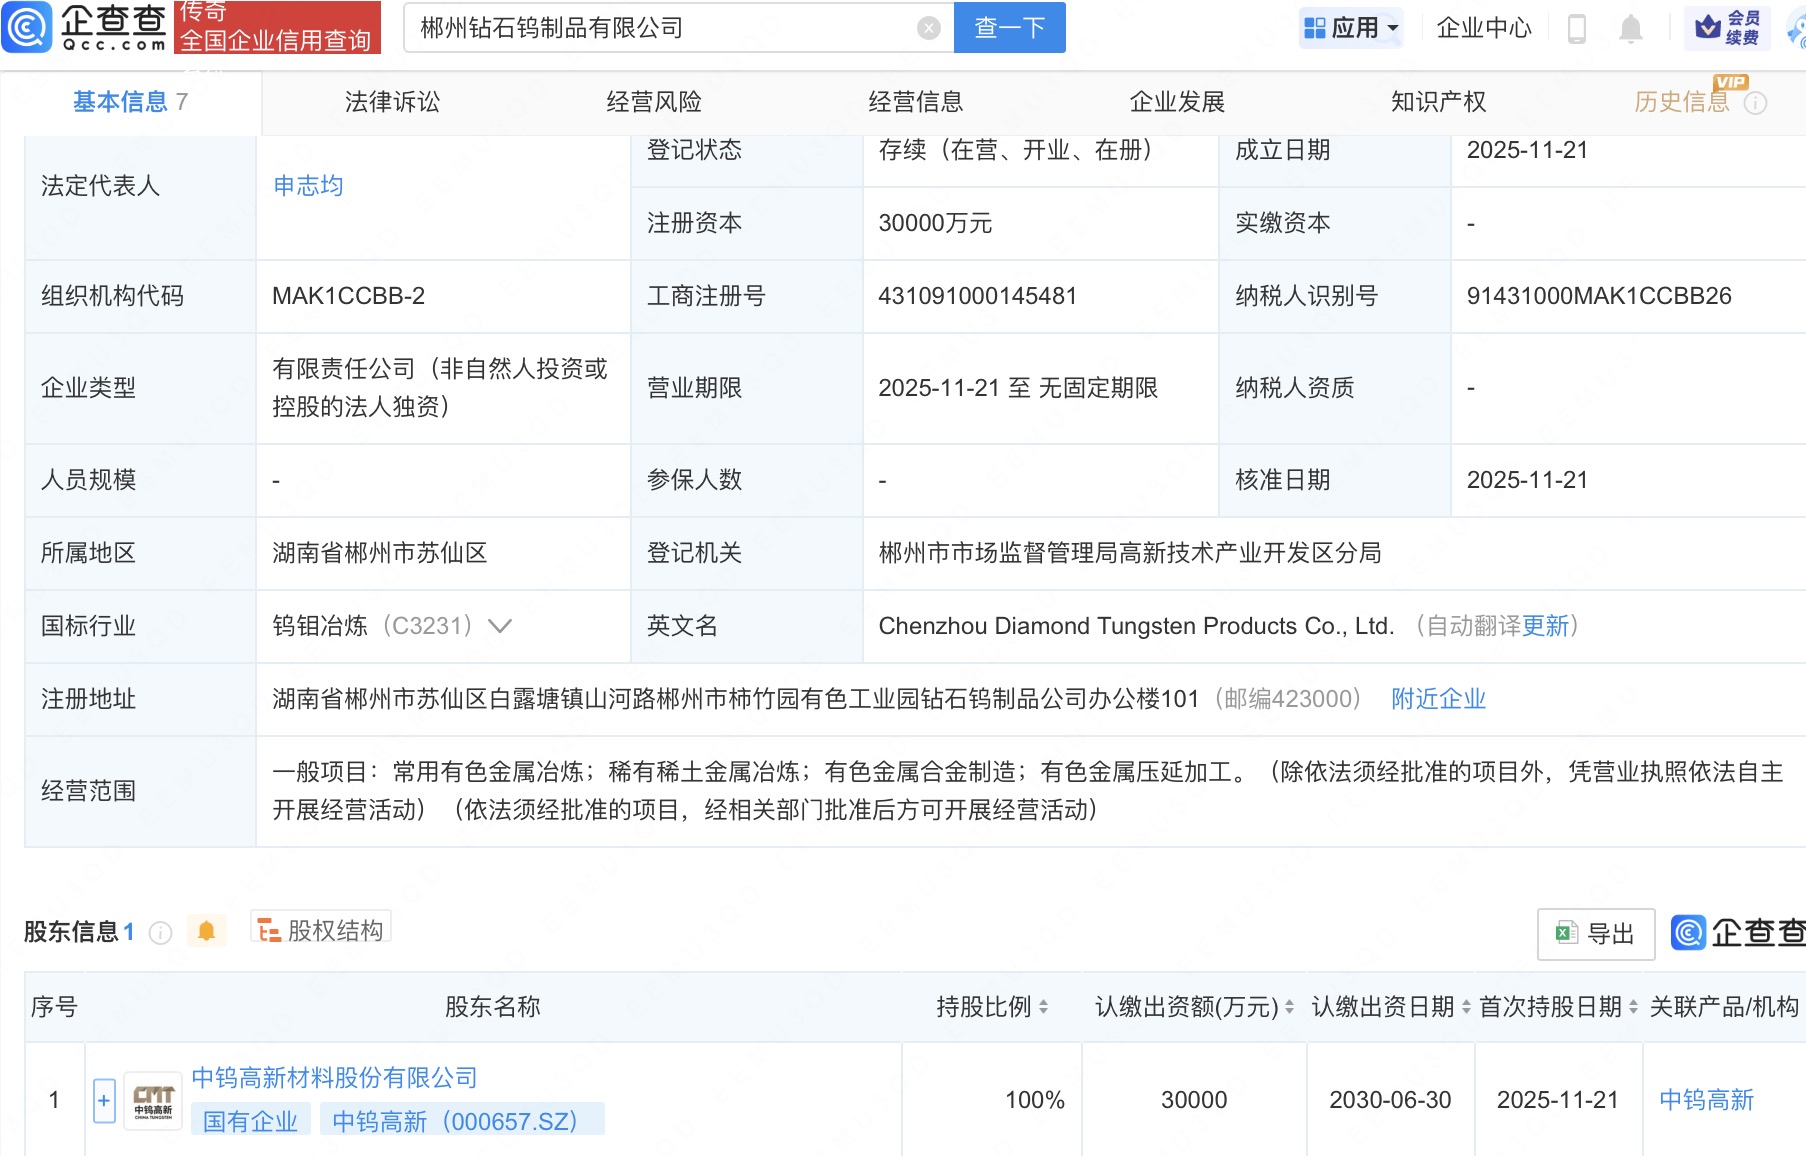This screenshot has height=1156, width=1806.
Task: Click the notification bell in top bar
Action: point(1629,28)
